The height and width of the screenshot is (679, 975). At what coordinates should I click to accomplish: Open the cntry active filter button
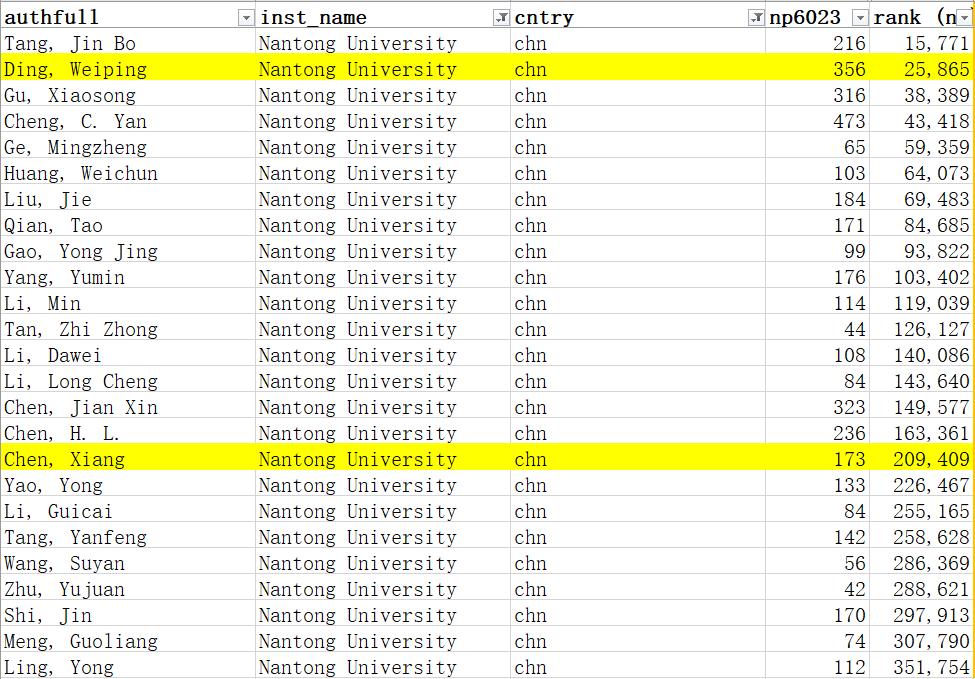(756, 18)
